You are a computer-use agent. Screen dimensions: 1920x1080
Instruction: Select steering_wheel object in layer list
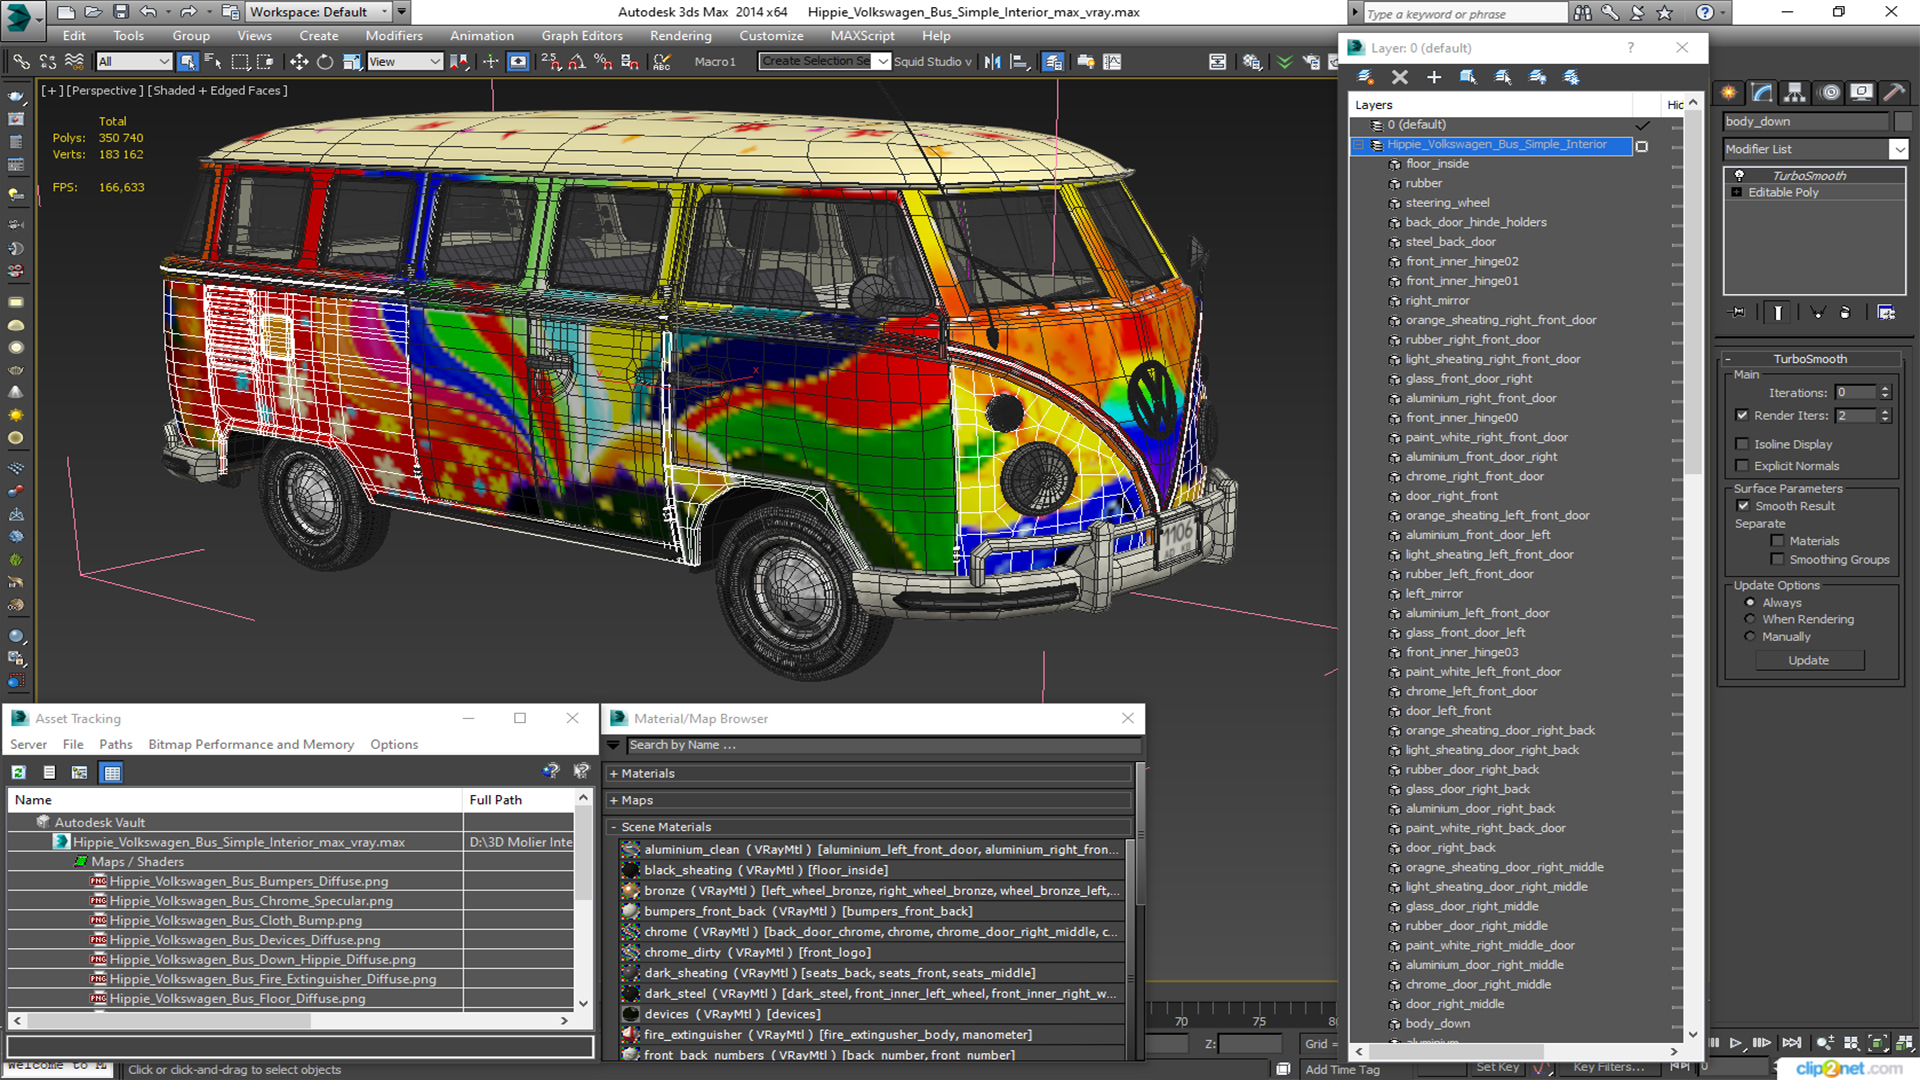pyautogui.click(x=1447, y=203)
